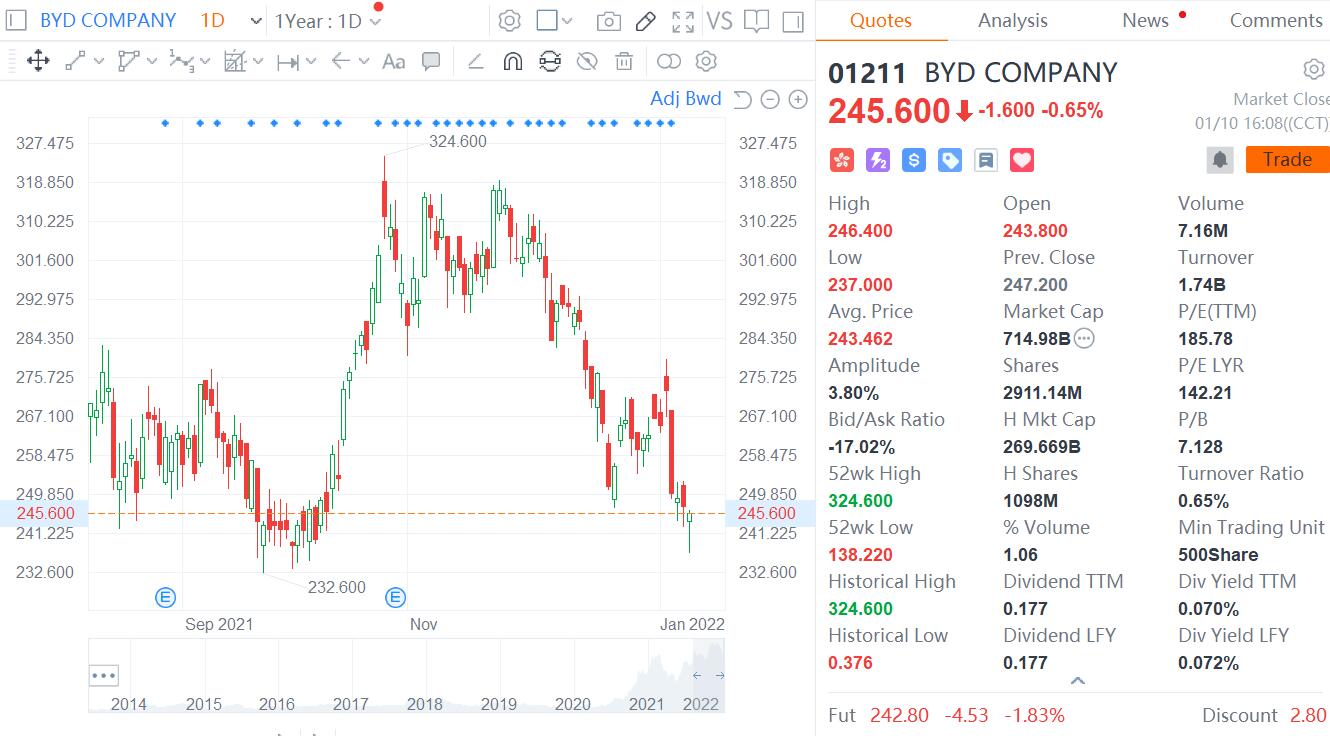Select the wave pattern drawing tool

click(181, 62)
